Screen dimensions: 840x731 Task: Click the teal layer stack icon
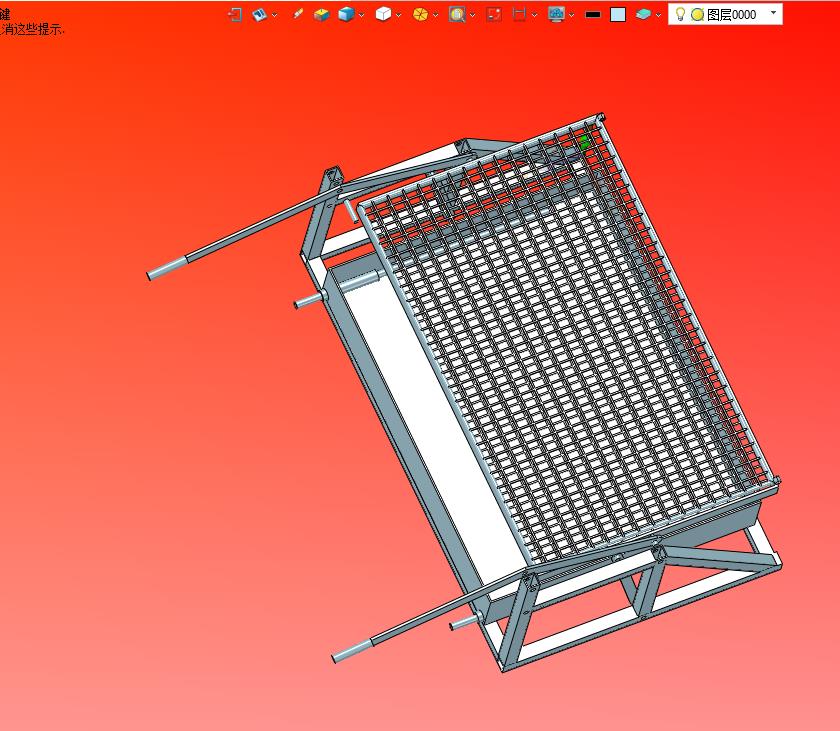tap(643, 14)
